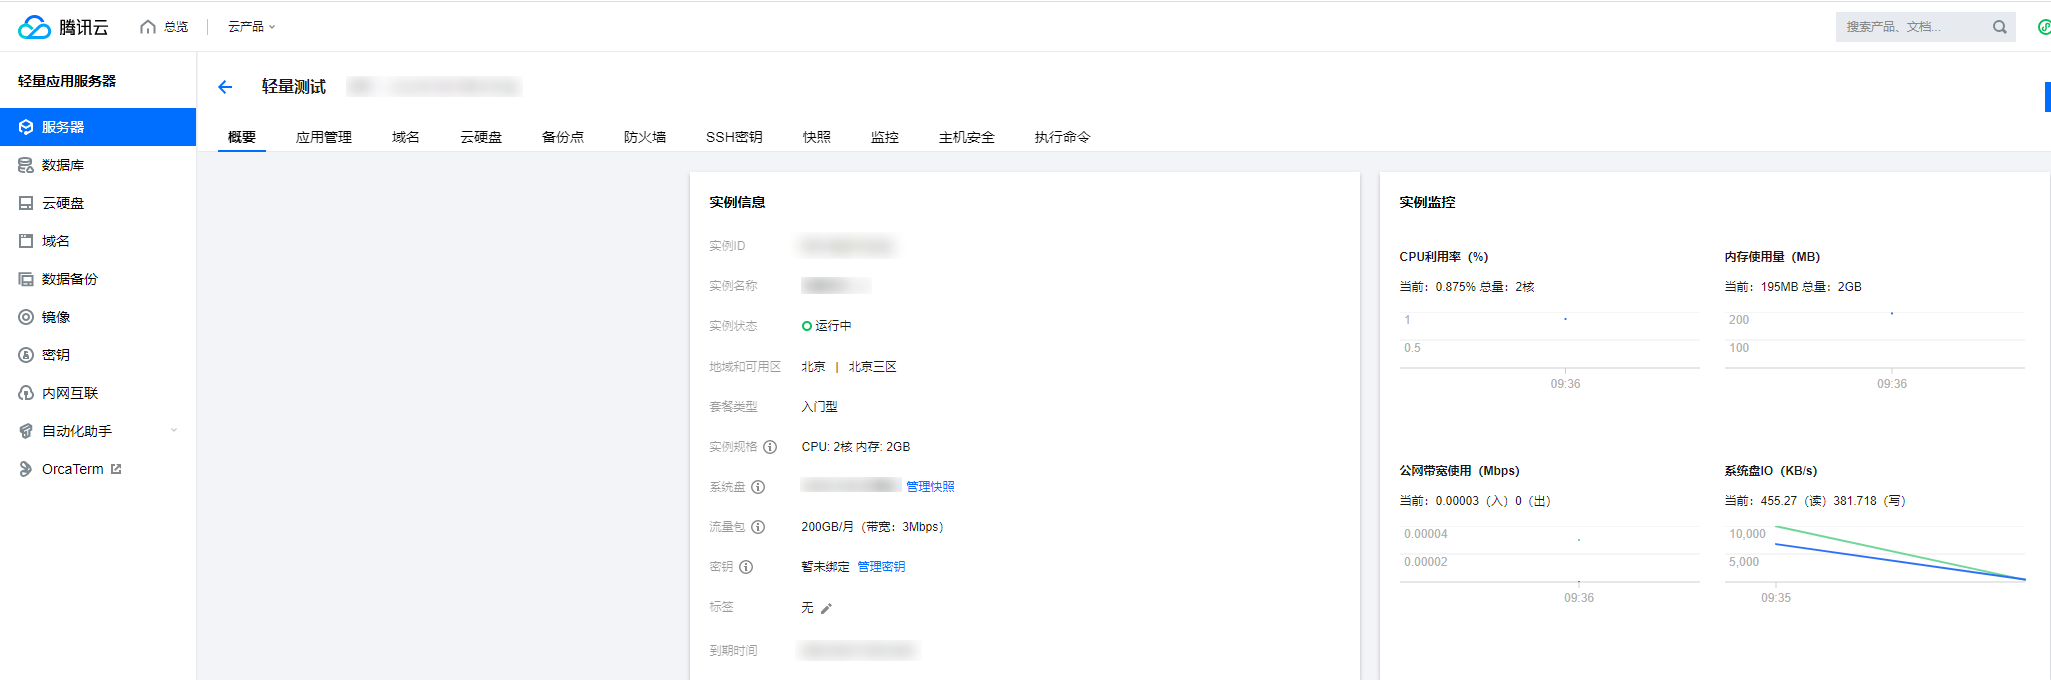Click the search magnifier icon
The height and width of the screenshot is (680, 2051).
pos(2000,27)
